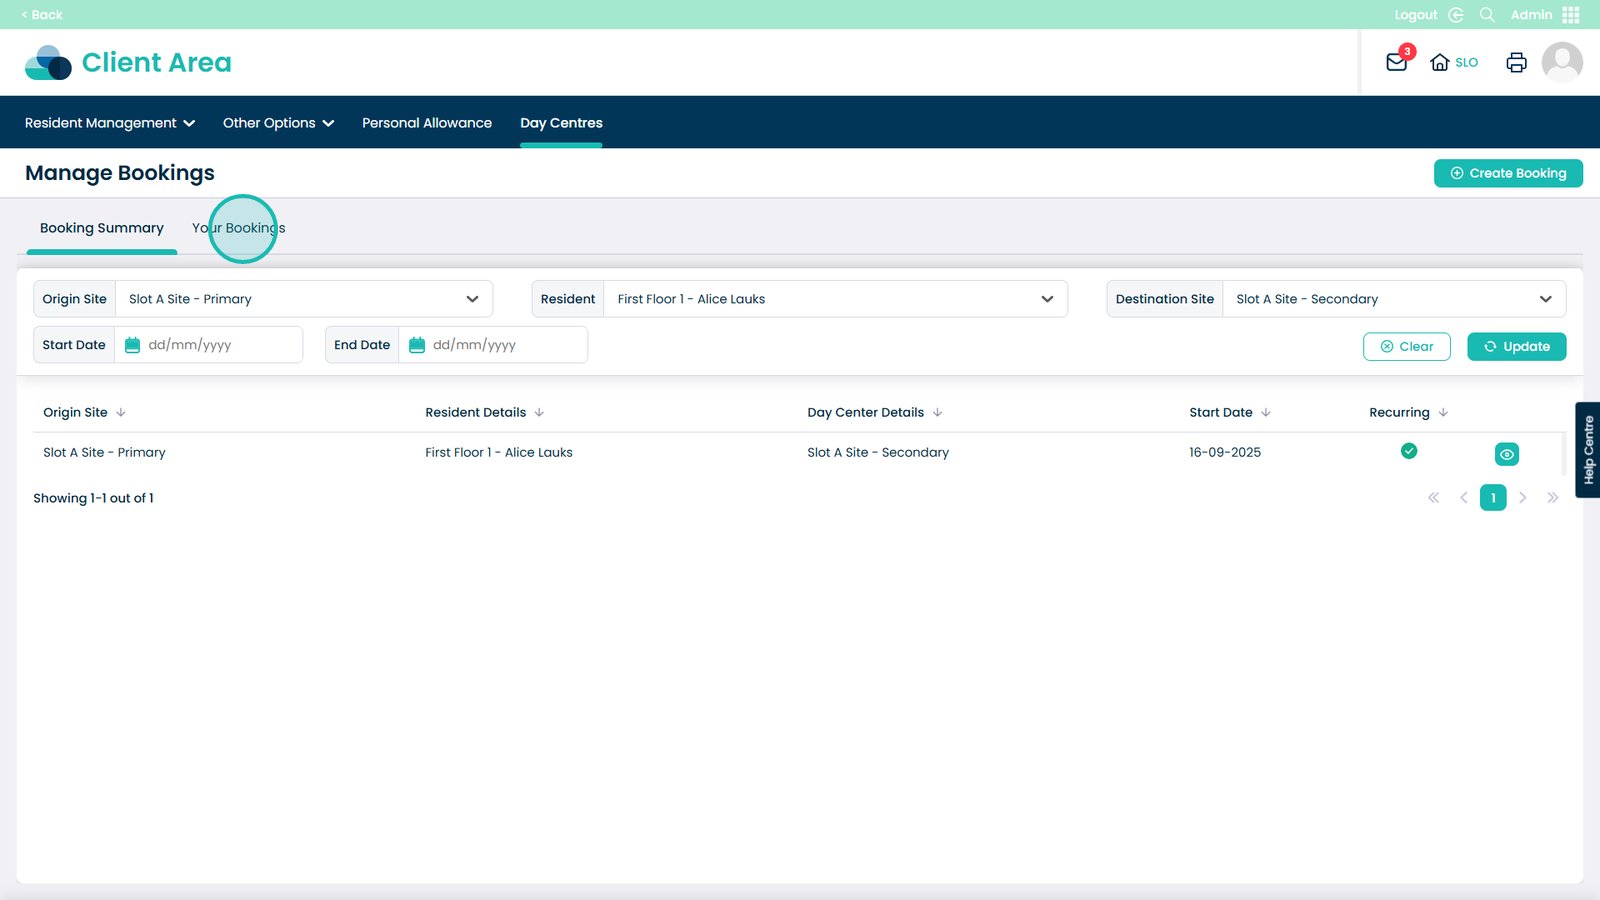Open the Help Centre side panel
The height and width of the screenshot is (900, 1600).
(x=1588, y=450)
